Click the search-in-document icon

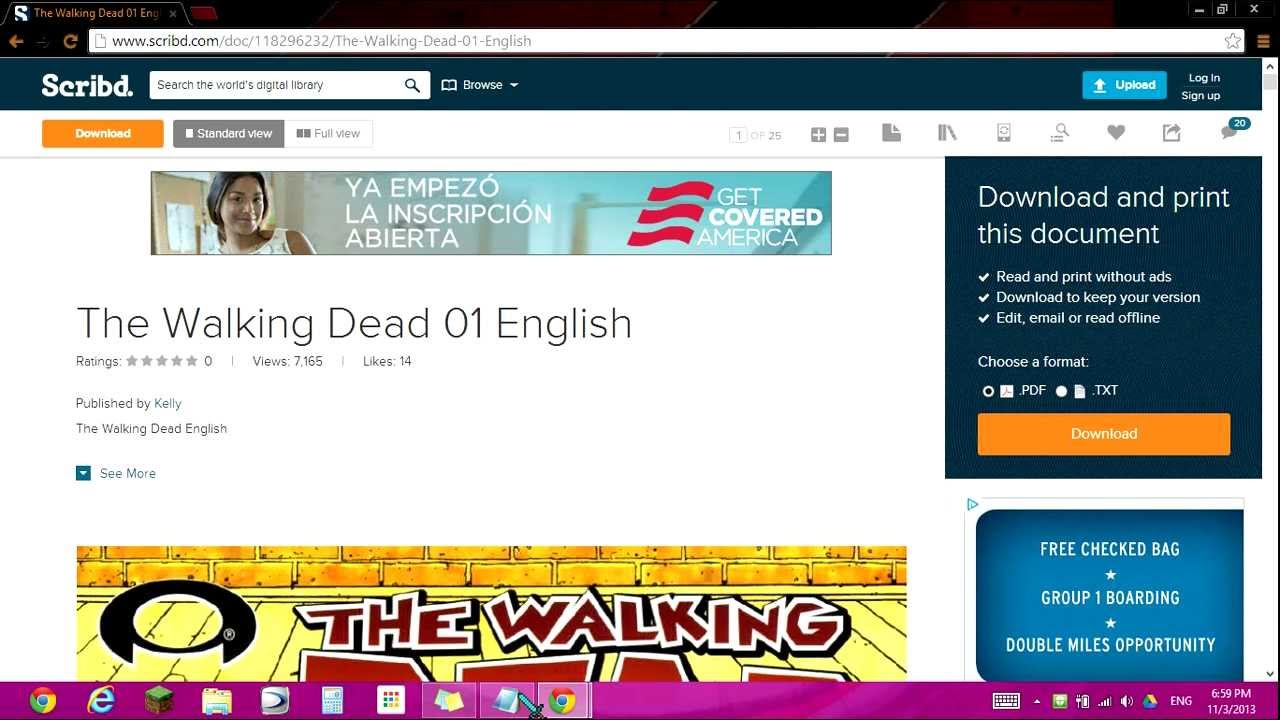[1059, 132]
